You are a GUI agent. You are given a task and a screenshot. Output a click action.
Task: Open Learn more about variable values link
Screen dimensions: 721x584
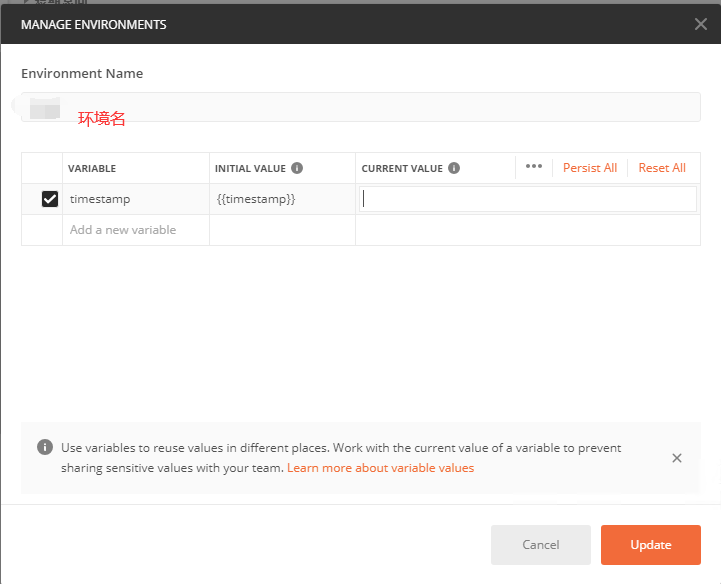(380, 468)
